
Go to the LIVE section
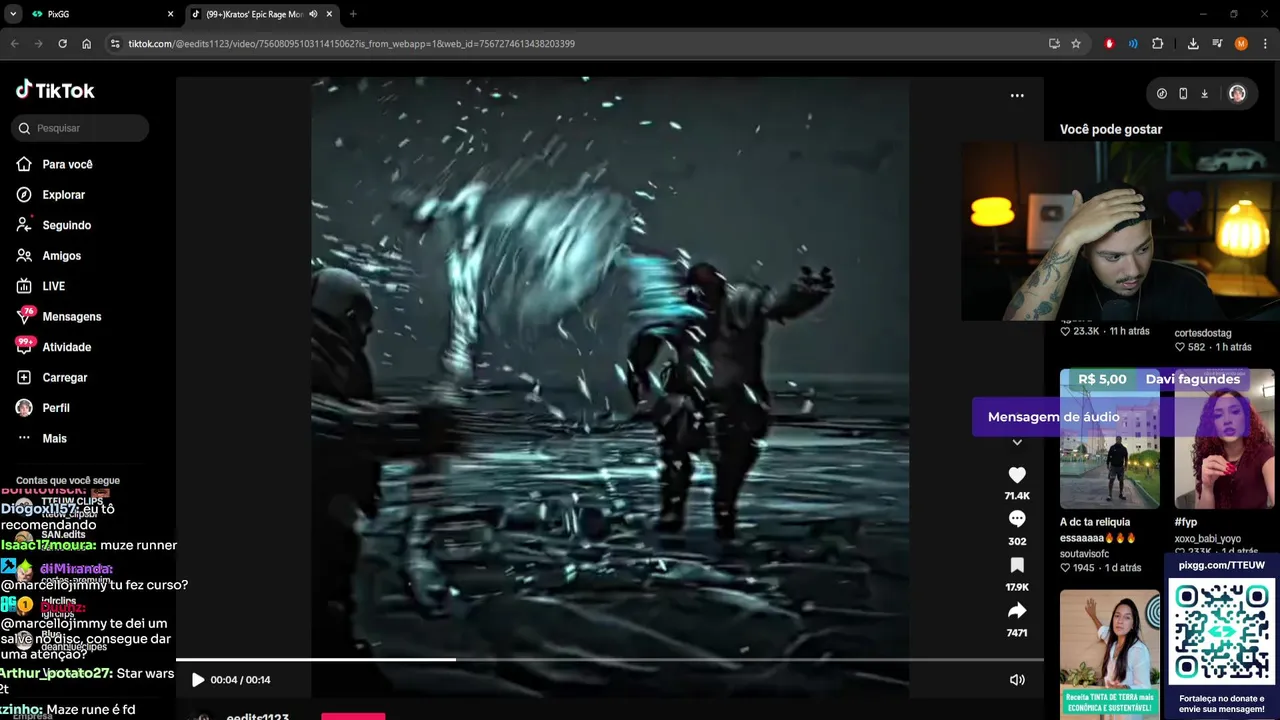(41, 286)
